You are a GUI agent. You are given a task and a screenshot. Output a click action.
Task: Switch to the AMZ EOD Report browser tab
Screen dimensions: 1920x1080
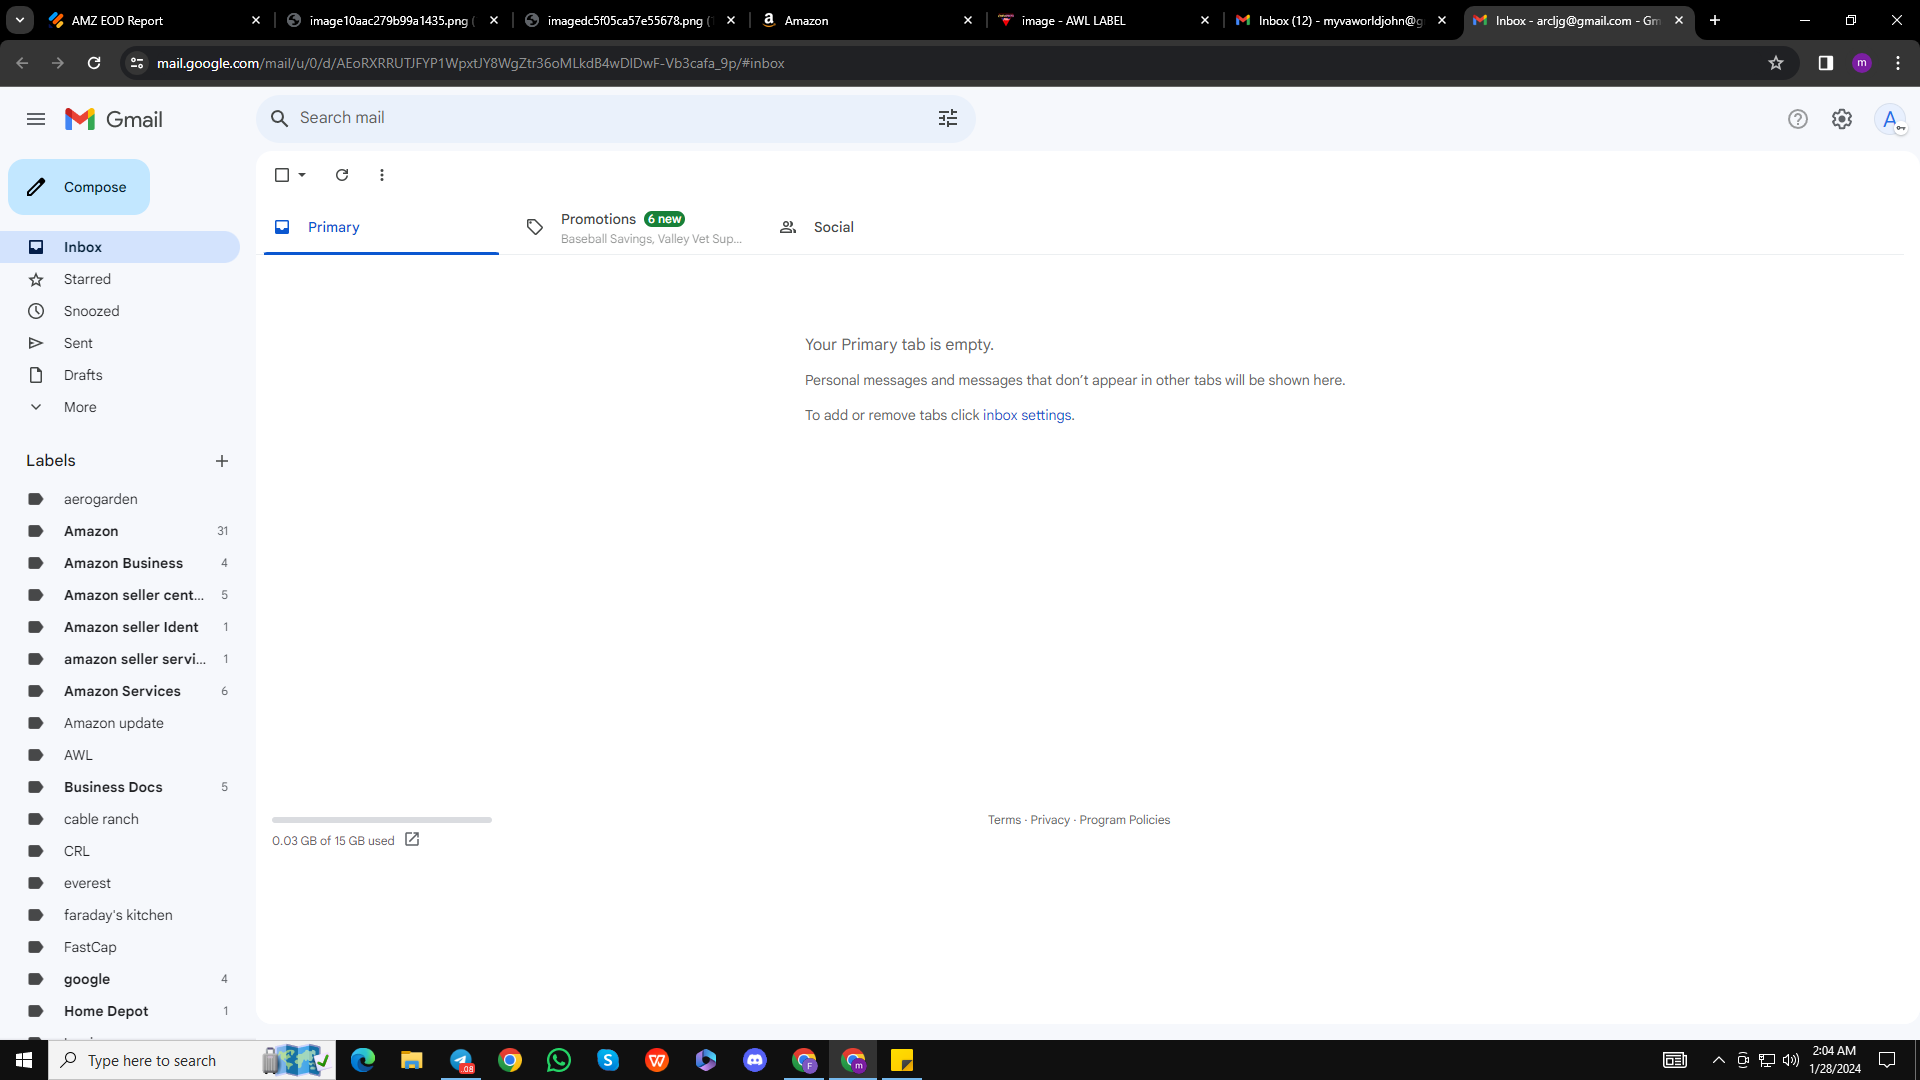tap(155, 20)
